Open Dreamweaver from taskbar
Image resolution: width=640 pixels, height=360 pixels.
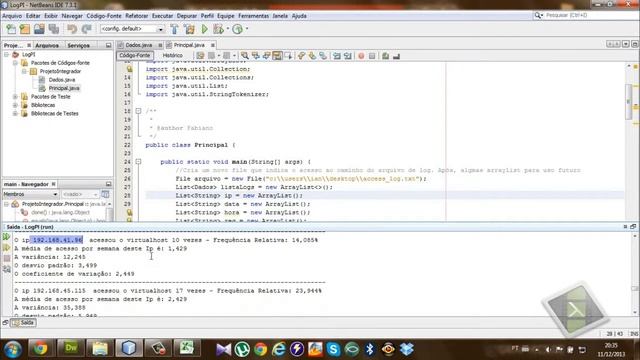[x=71, y=349]
